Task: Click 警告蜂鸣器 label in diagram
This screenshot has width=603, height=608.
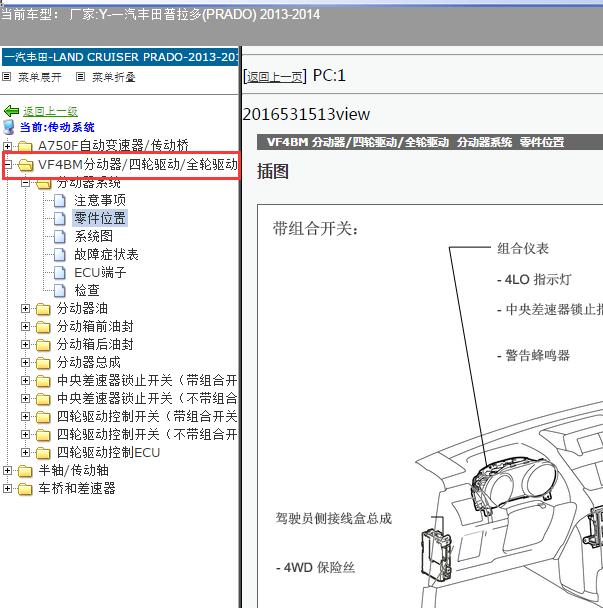Action: pos(534,355)
